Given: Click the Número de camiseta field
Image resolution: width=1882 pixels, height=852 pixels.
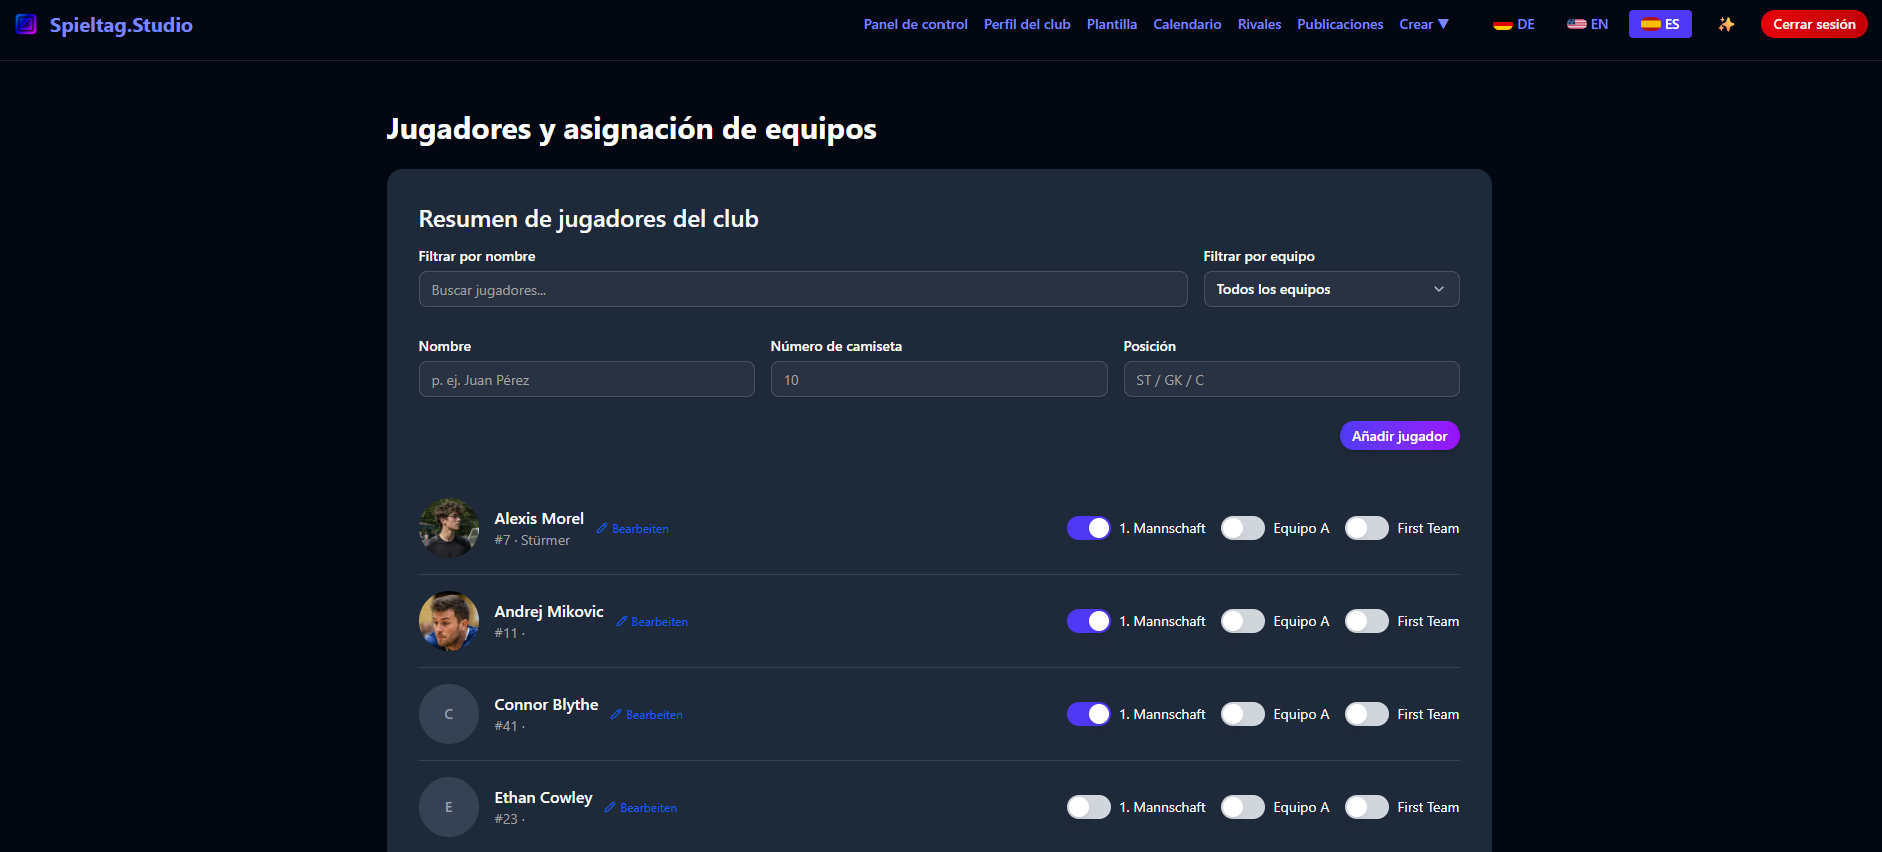Looking at the screenshot, I should [939, 379].
